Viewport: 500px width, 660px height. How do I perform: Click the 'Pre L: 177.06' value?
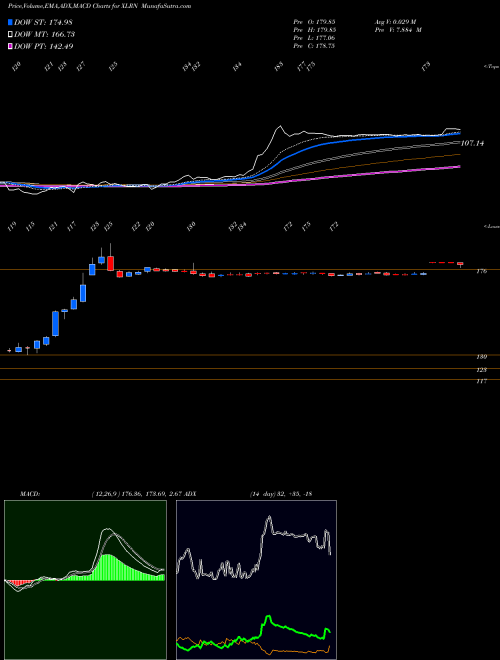(x=314, y=38)
